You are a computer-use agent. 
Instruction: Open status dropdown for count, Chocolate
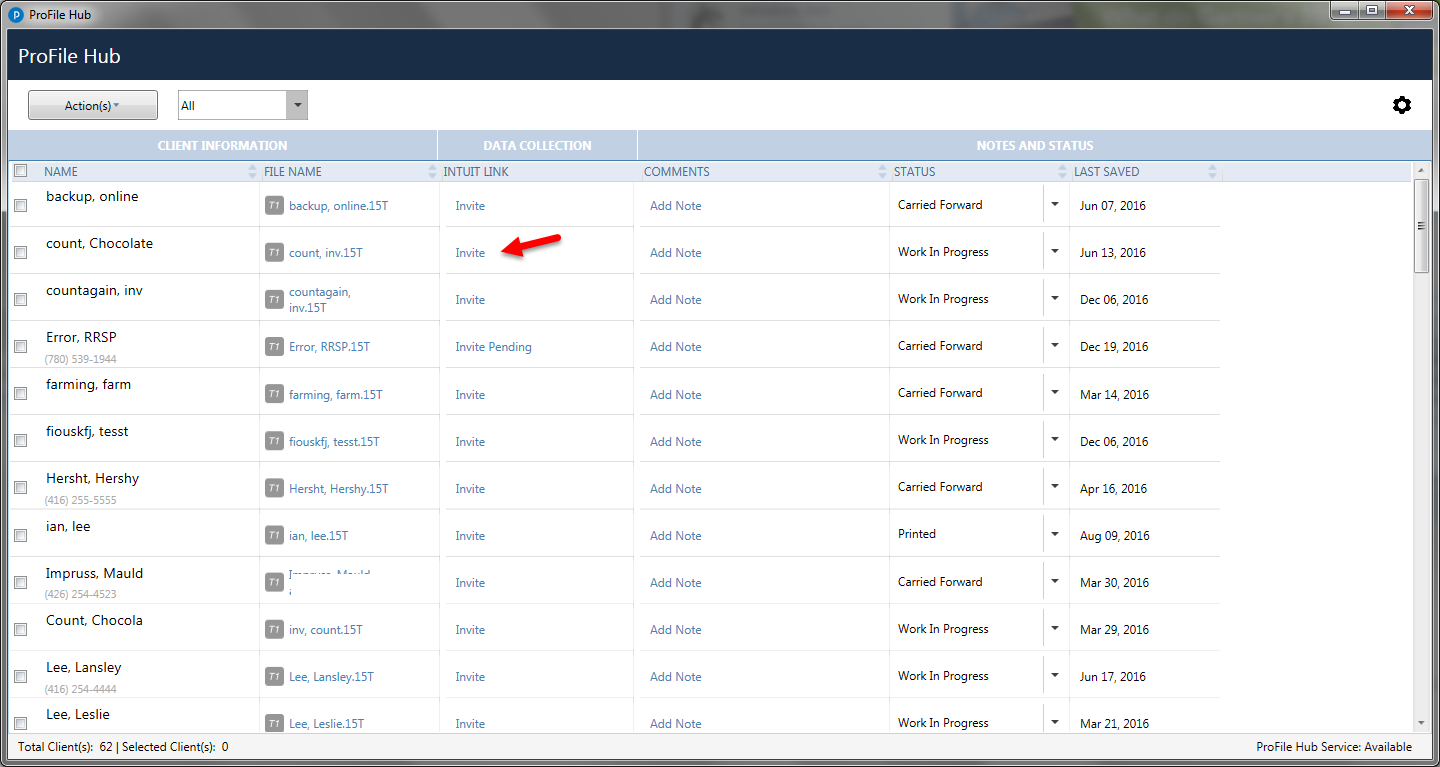(x=1055, y=251)
